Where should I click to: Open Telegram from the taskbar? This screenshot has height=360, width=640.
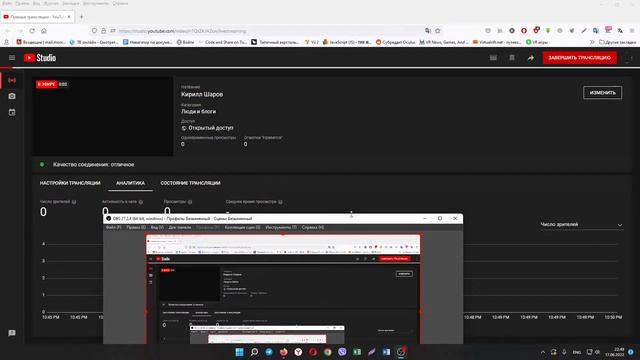click(269, 352)
